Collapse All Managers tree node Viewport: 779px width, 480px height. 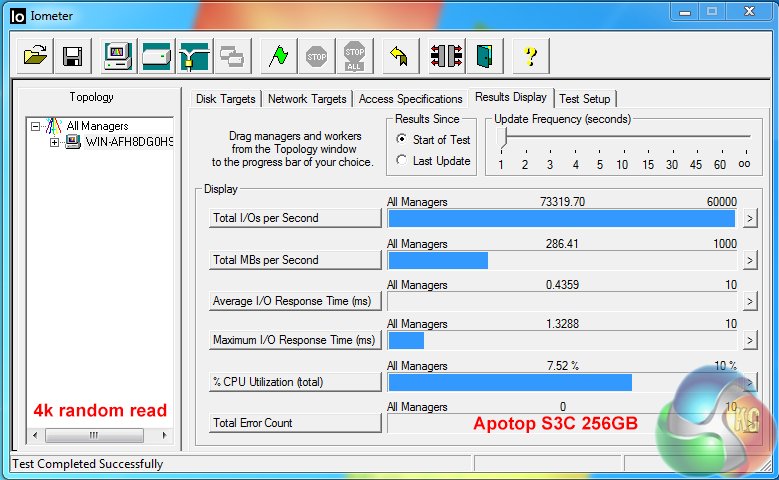click(x=35, y=126)
